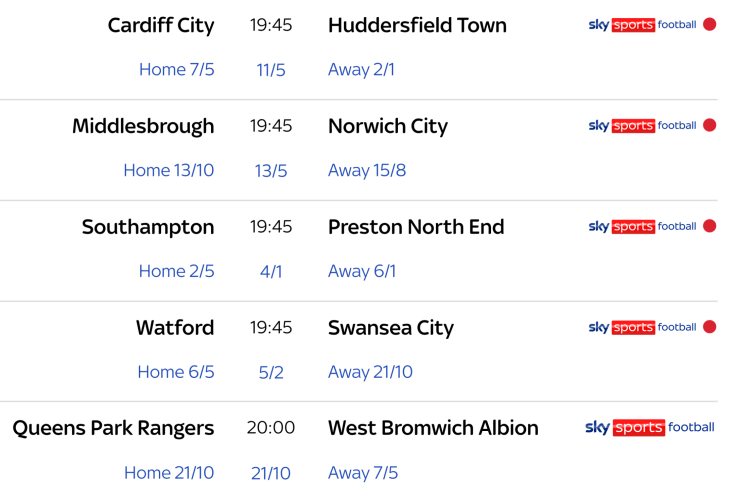
Task: Choose Away 21/10 odds for Swansea City
Action: coord(370,373)
